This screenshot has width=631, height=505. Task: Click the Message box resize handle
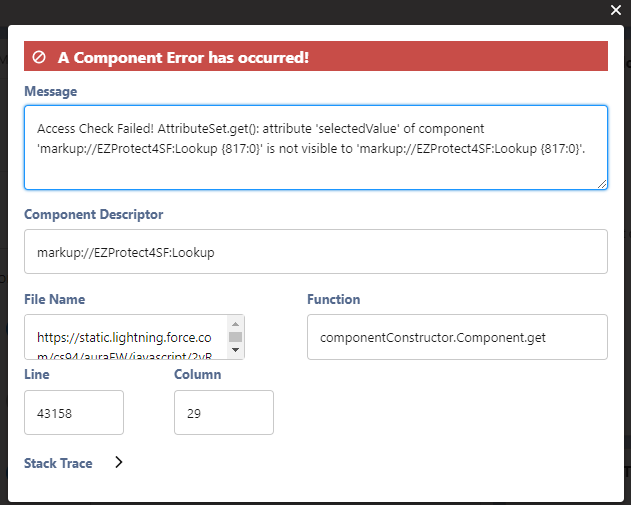602,184
